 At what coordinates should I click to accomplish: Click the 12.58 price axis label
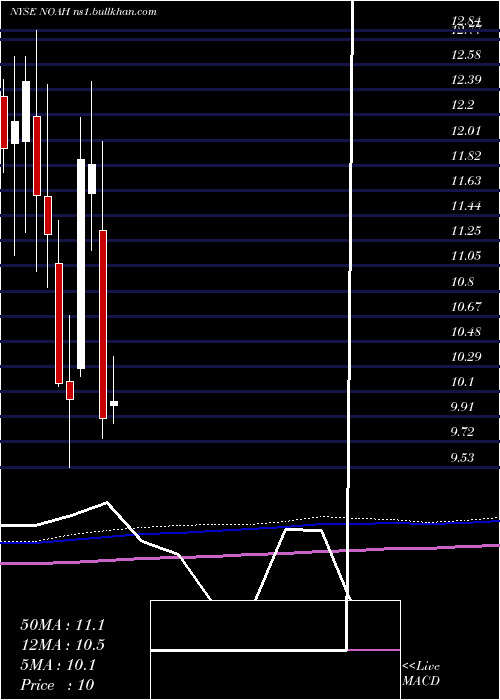click(x=466, y=55)
